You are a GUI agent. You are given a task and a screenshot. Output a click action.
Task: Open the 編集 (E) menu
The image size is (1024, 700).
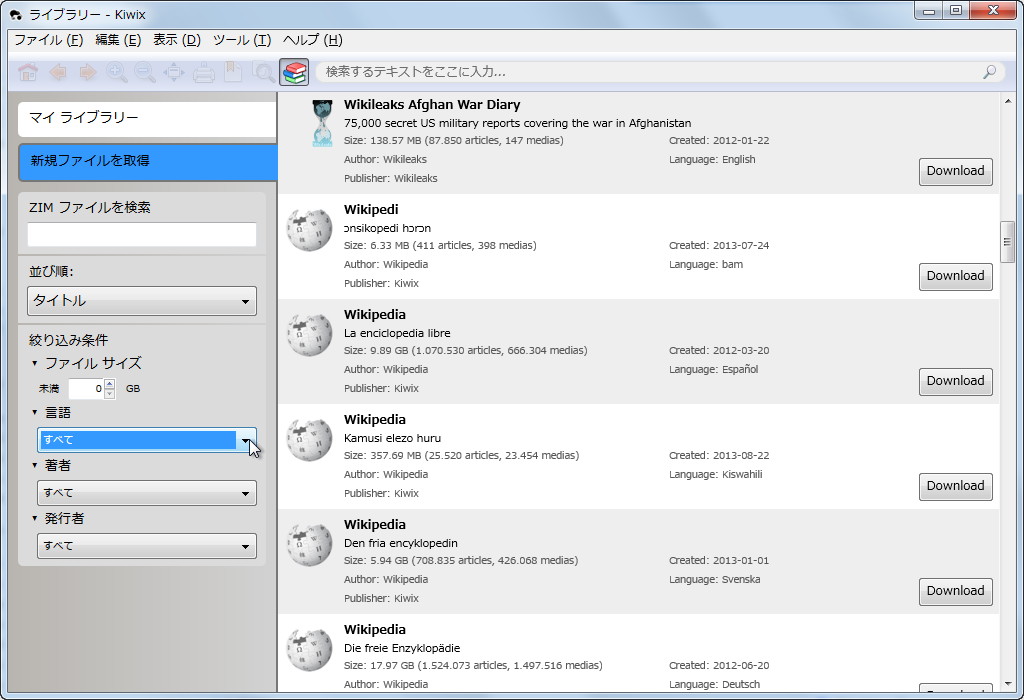(118, 40)
